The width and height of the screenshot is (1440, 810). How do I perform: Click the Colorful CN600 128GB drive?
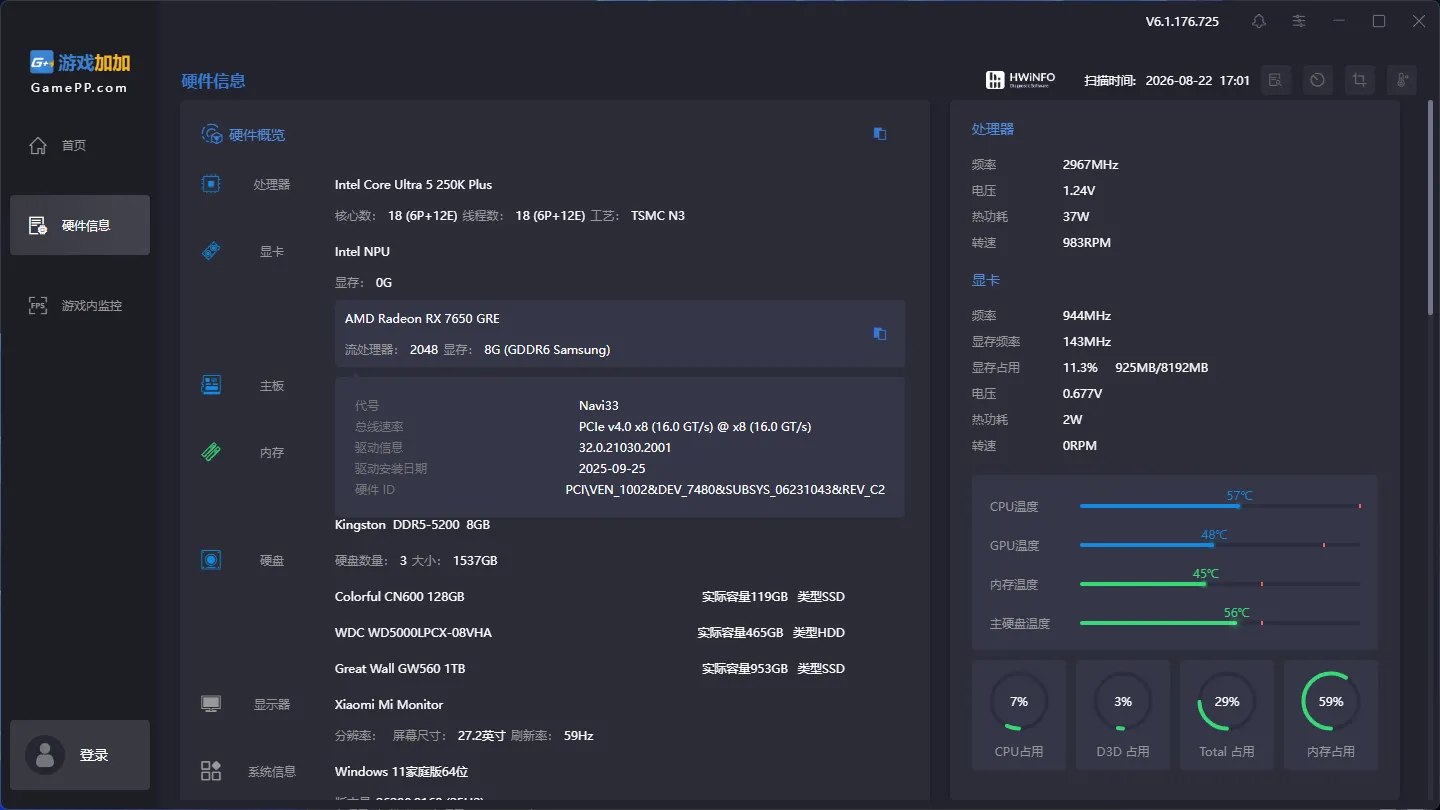coord(400,597)
